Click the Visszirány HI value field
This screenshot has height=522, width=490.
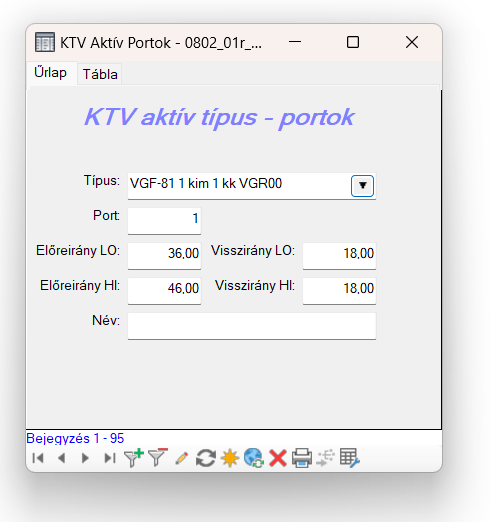(339, 290)
